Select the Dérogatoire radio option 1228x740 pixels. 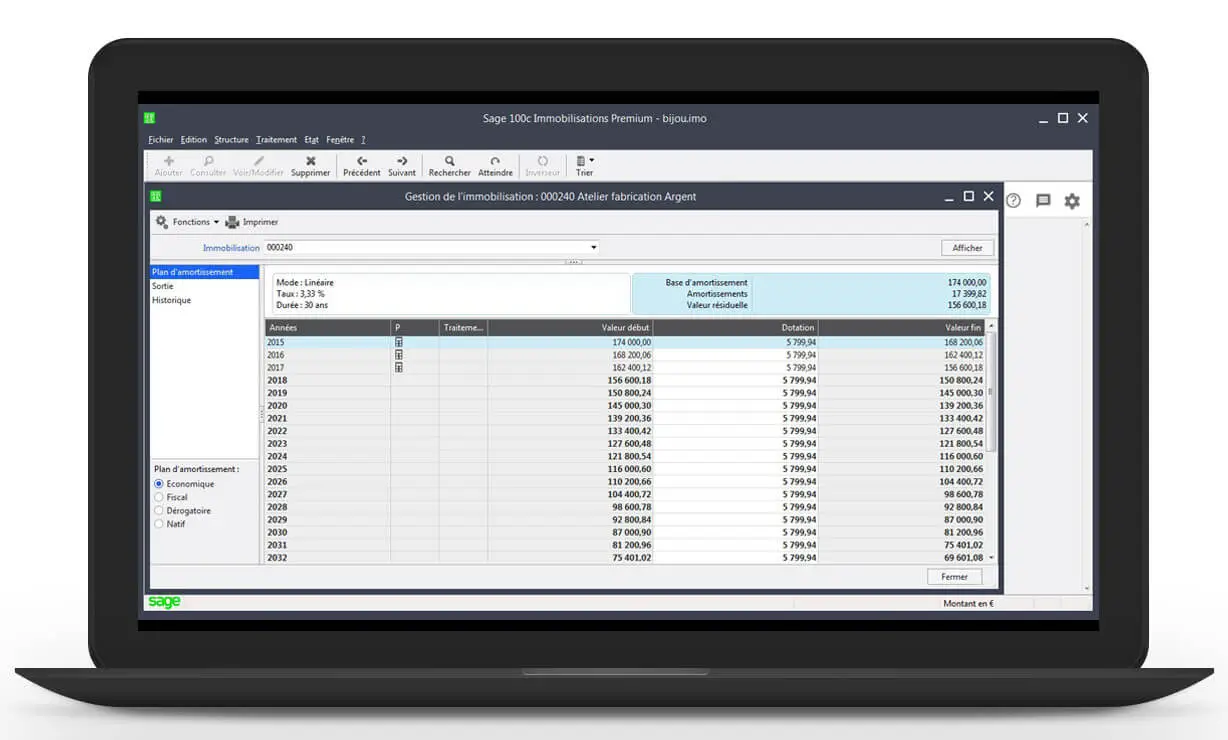[159, 511]
